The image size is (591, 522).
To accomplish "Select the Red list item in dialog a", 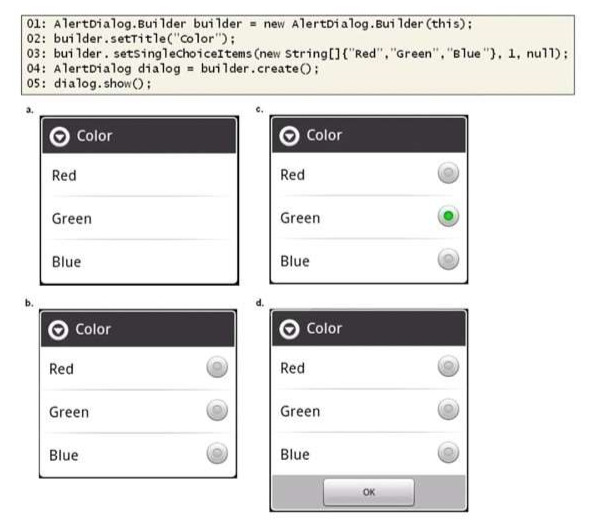I will coord(139,175).
